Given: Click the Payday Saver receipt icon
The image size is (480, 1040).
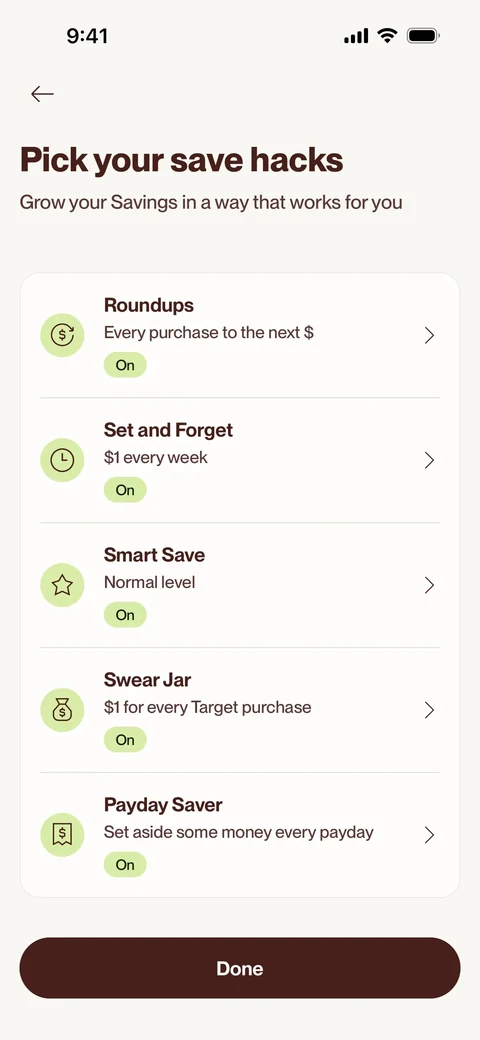Looking at the screenshot, I should pyautogui.click(x=62, y=834).
